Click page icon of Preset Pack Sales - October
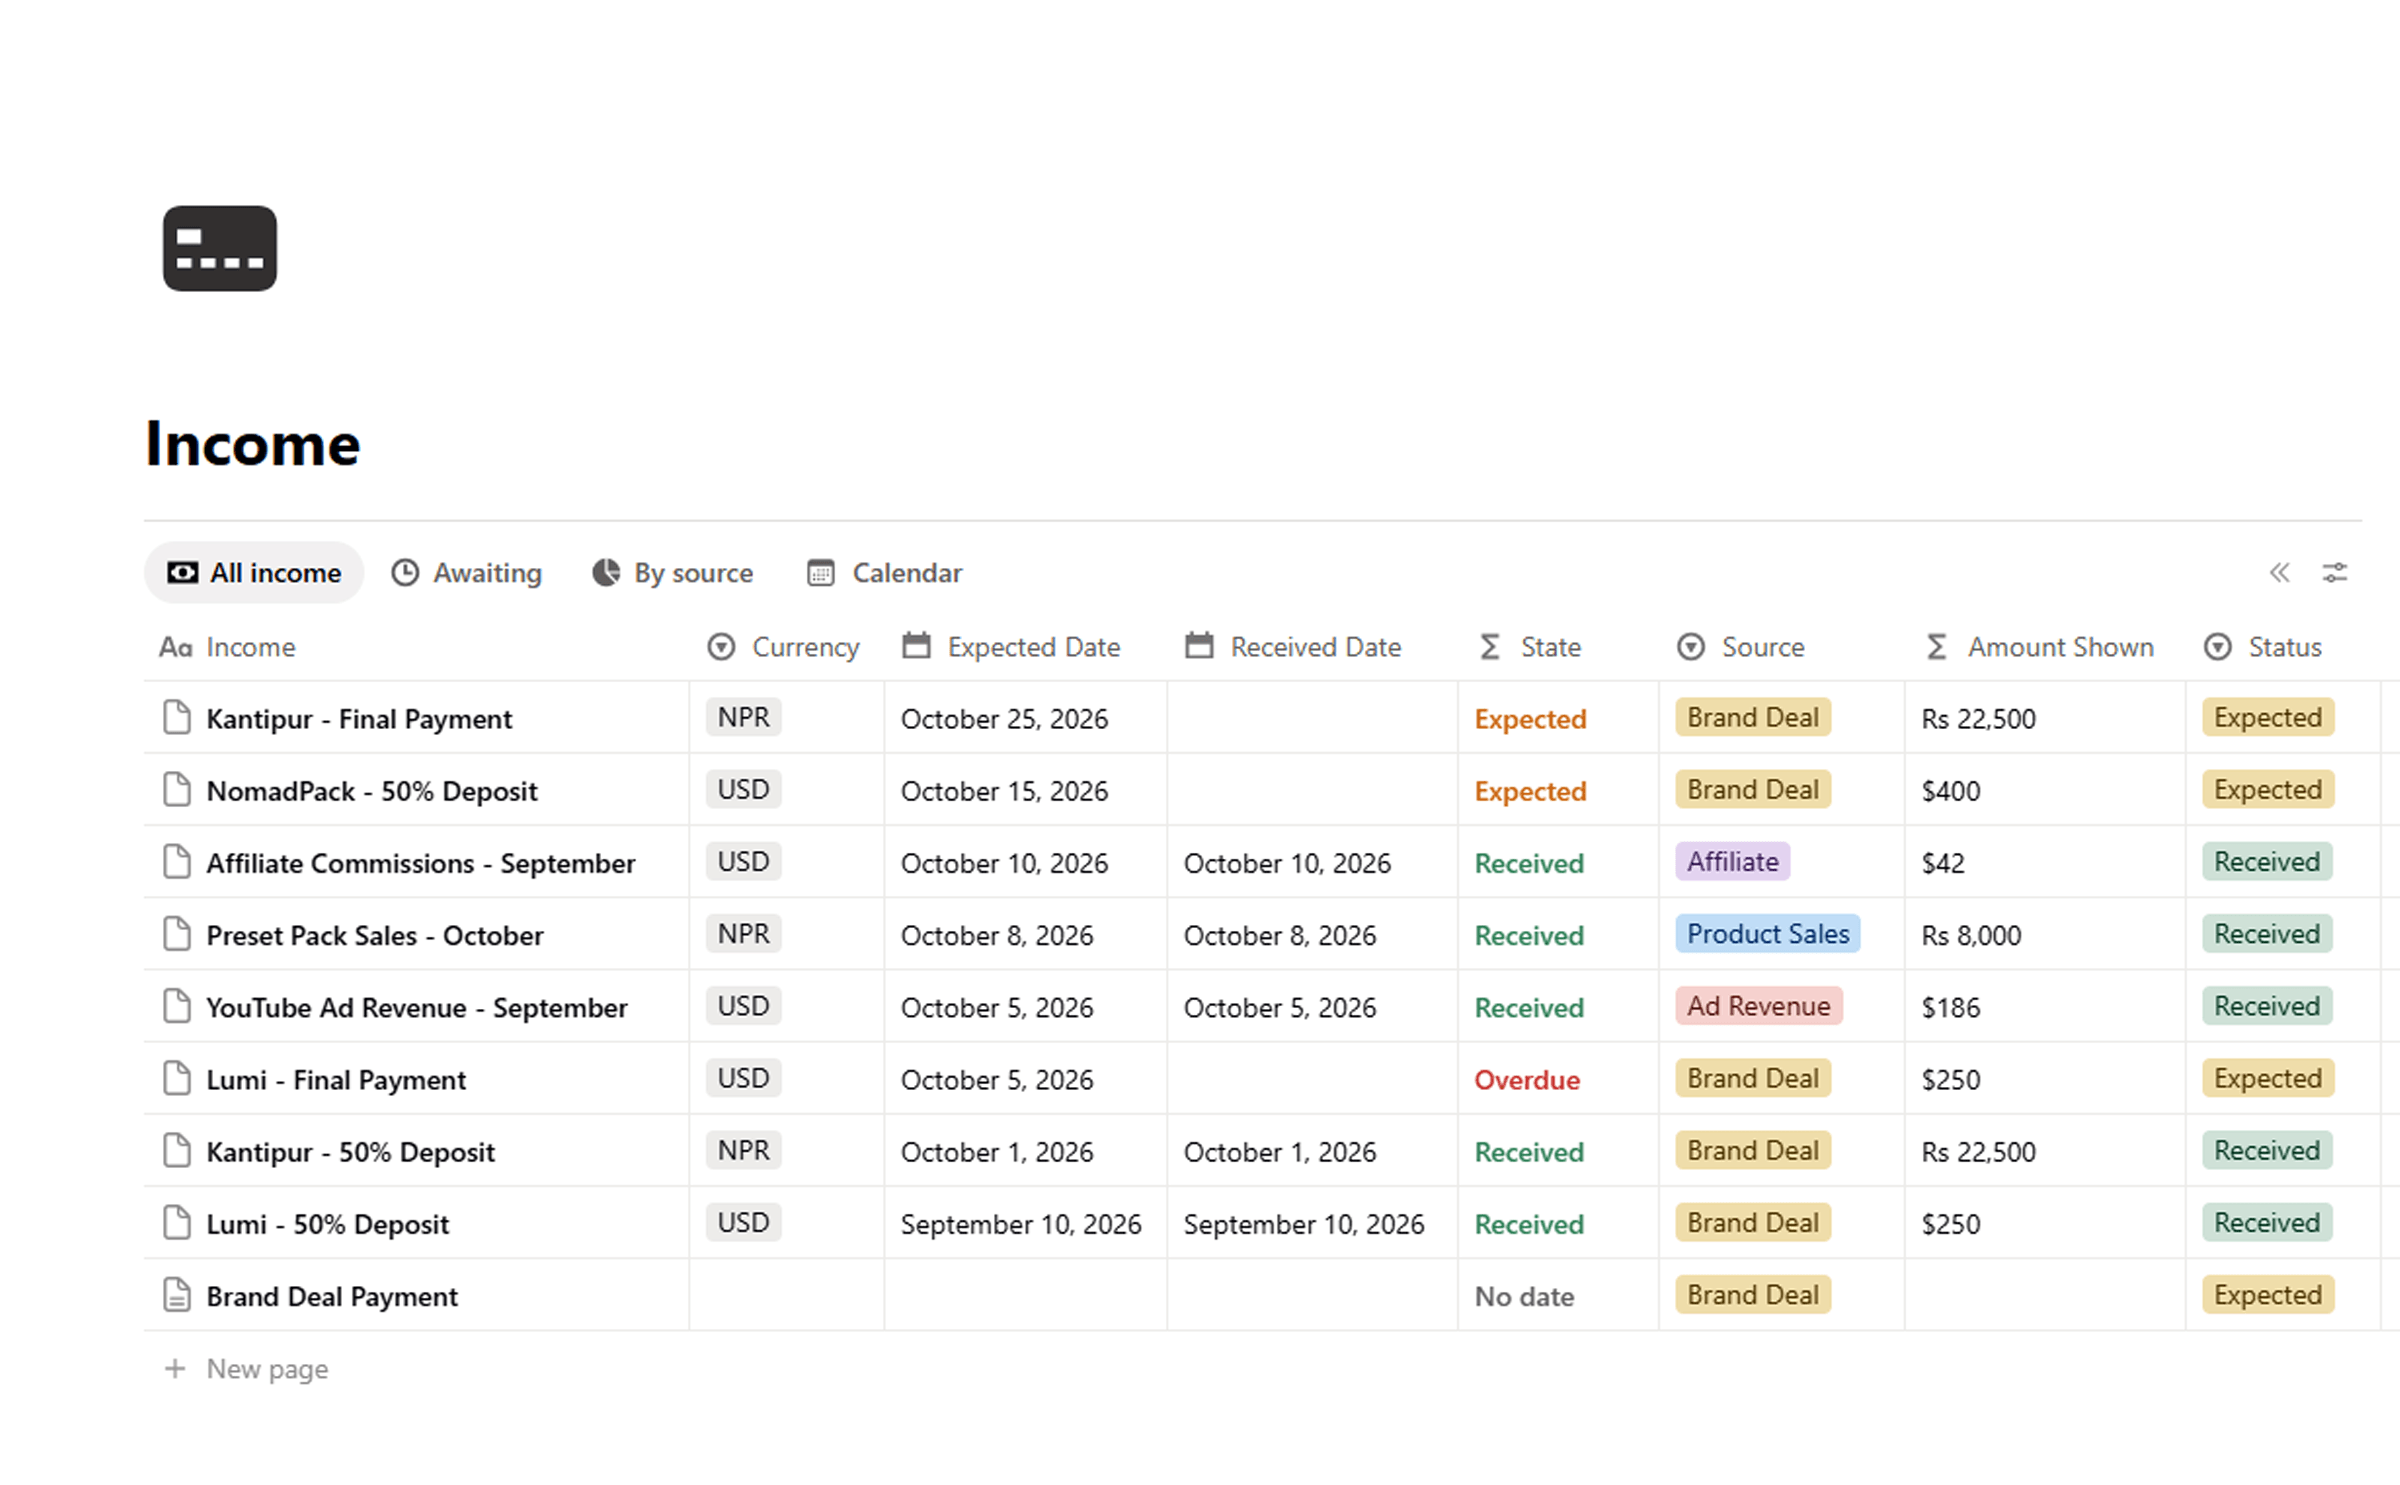 (x=177, y=933)
